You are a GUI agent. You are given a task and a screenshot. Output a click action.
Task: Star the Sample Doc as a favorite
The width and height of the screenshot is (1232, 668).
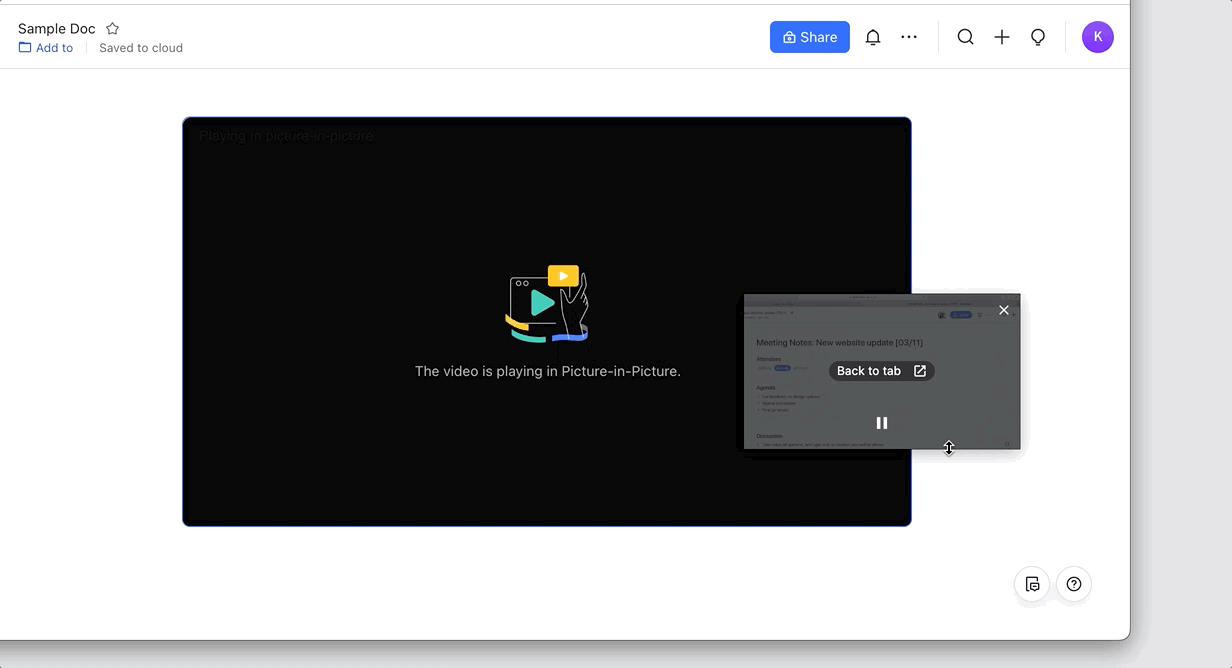[112, 28]
